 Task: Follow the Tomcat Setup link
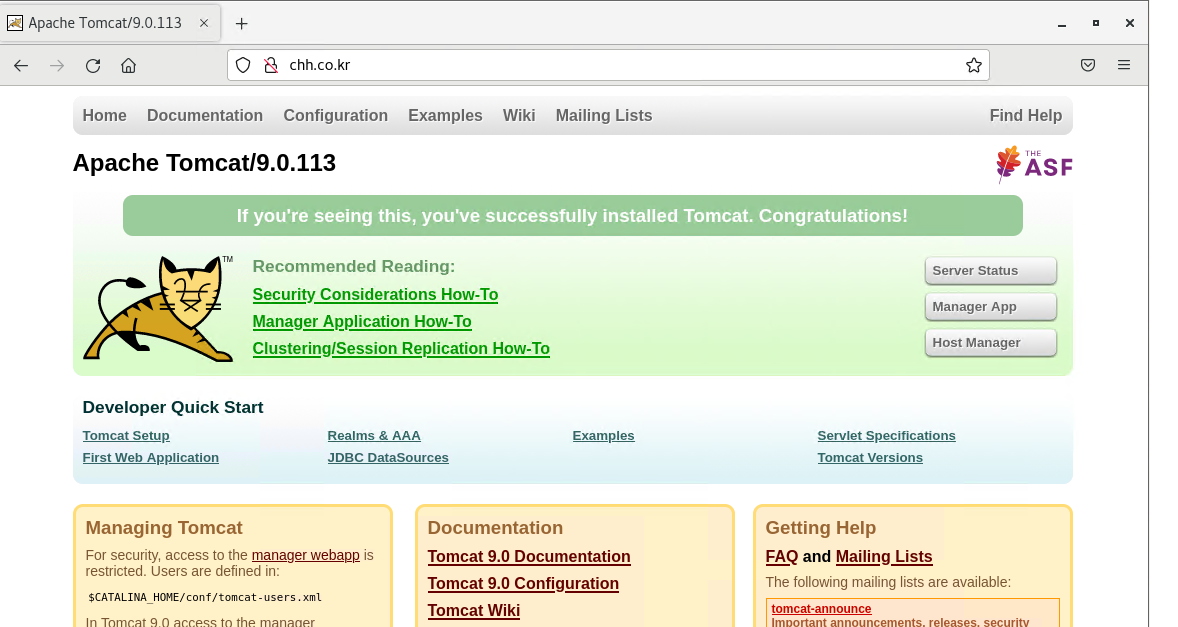click(x=126, y=436)
